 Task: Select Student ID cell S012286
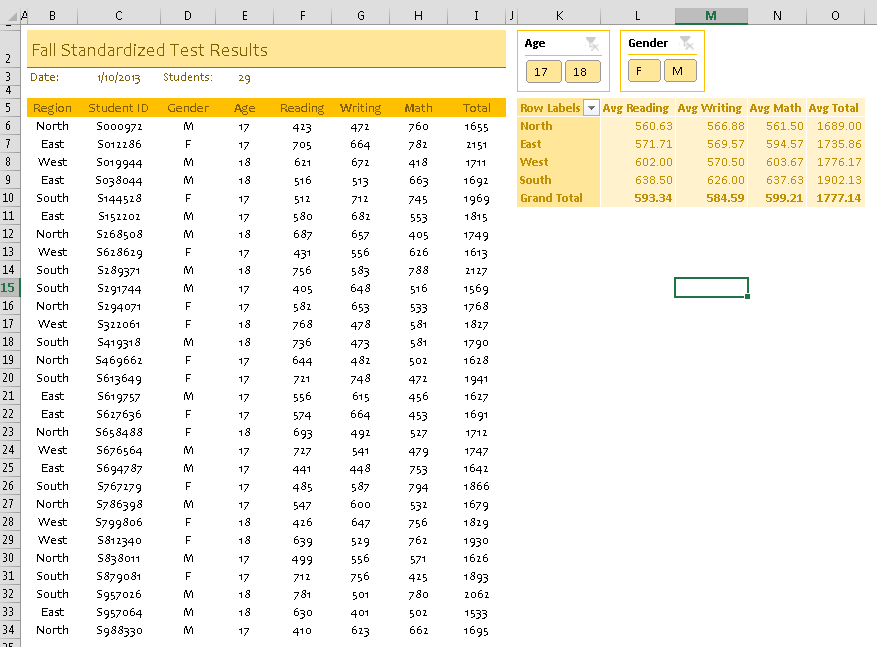(119, 144)
